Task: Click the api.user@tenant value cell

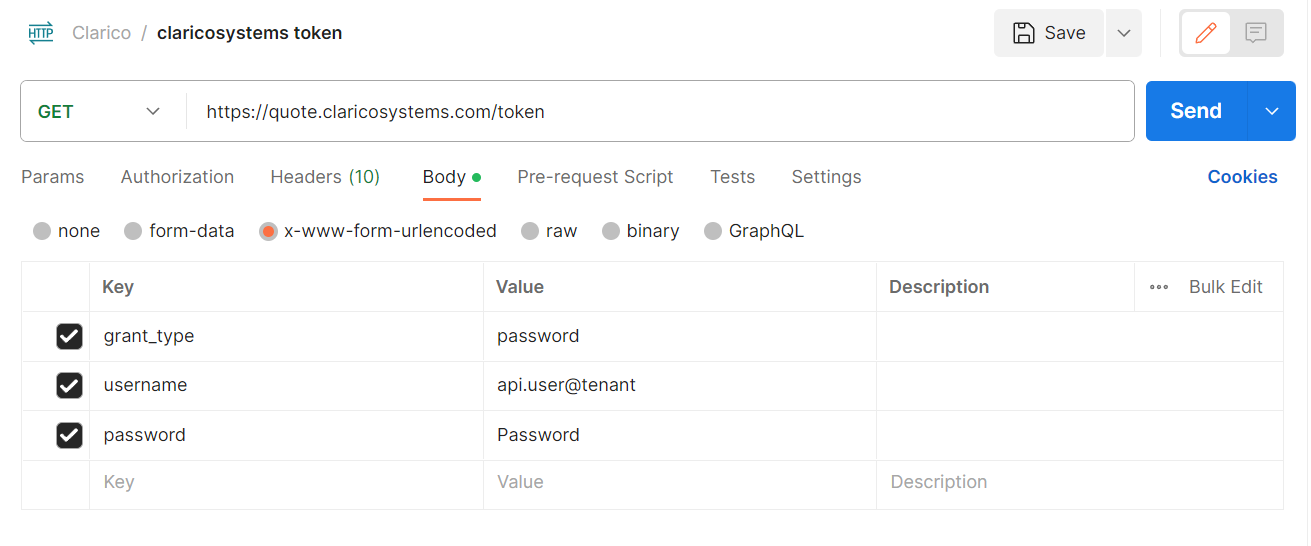Action: [x=680, y=385]
